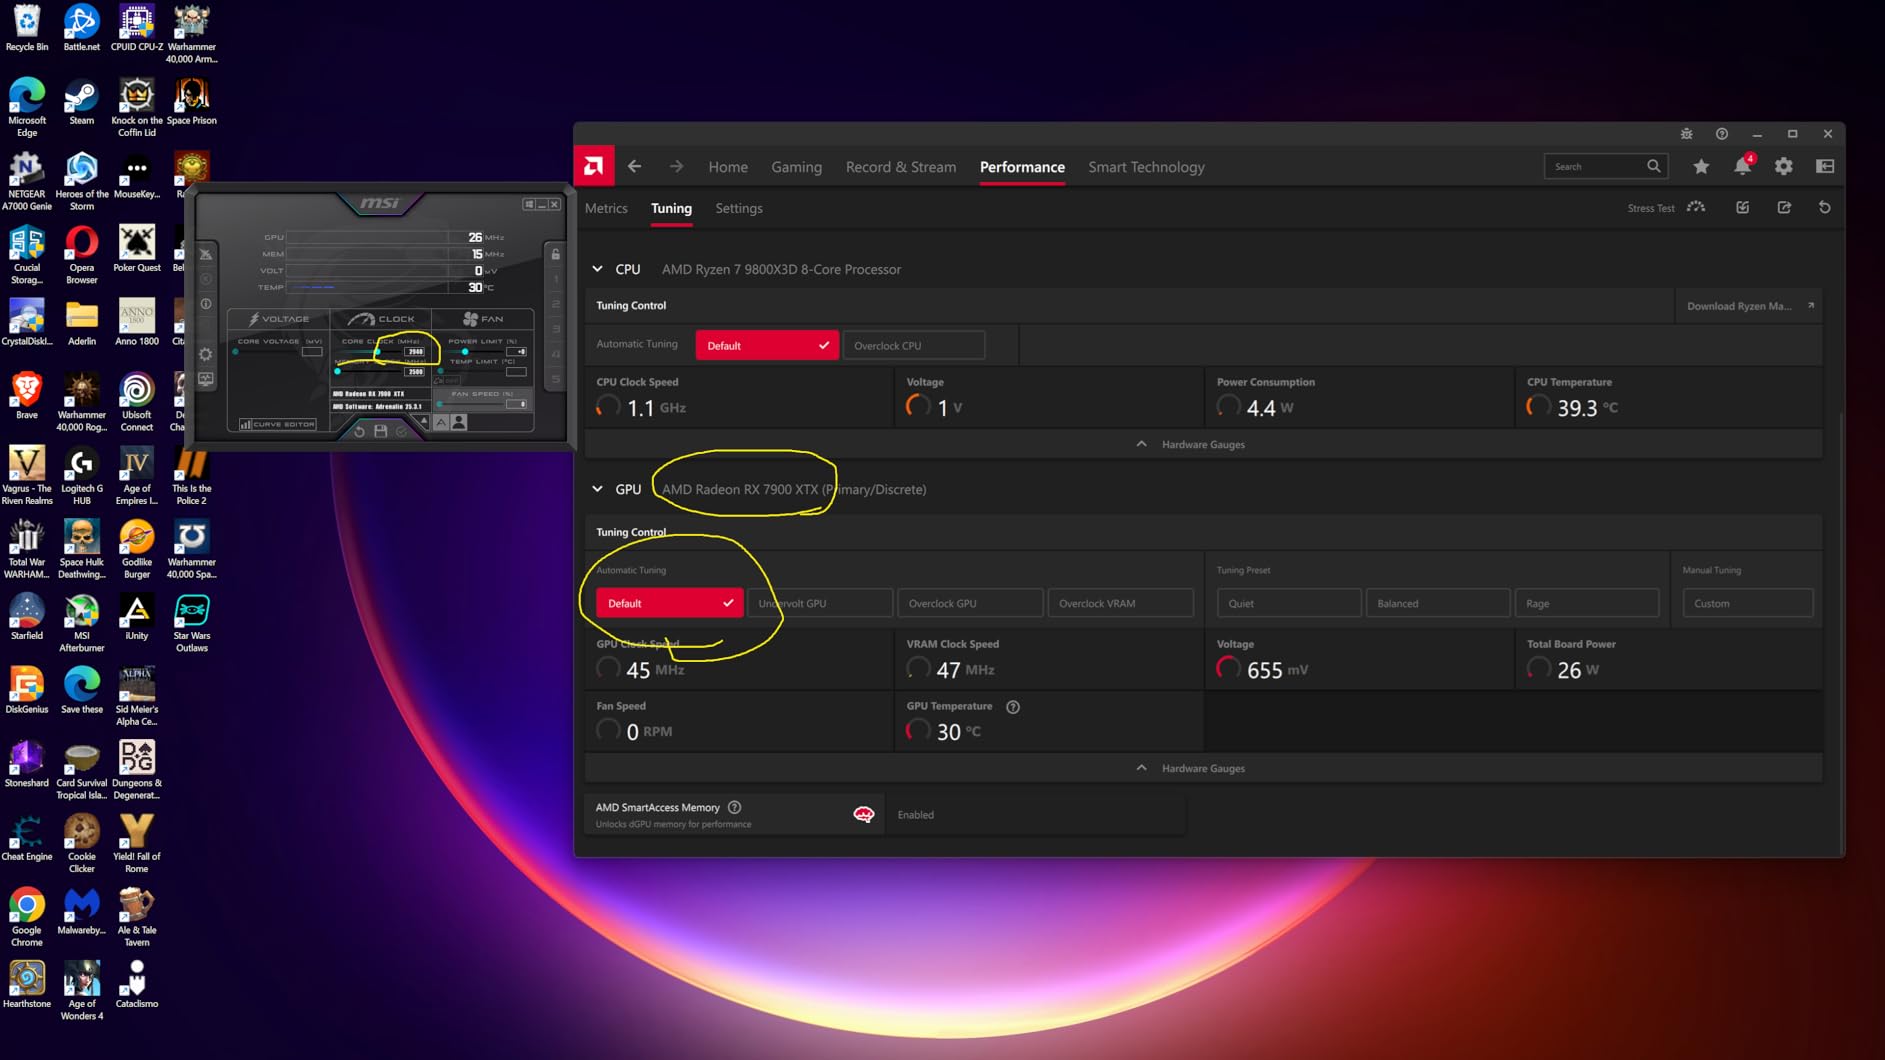This screenshot has height=1060, width=1885.
Task: Choose Overclock GPU tuning option
Action: (970, 603)
